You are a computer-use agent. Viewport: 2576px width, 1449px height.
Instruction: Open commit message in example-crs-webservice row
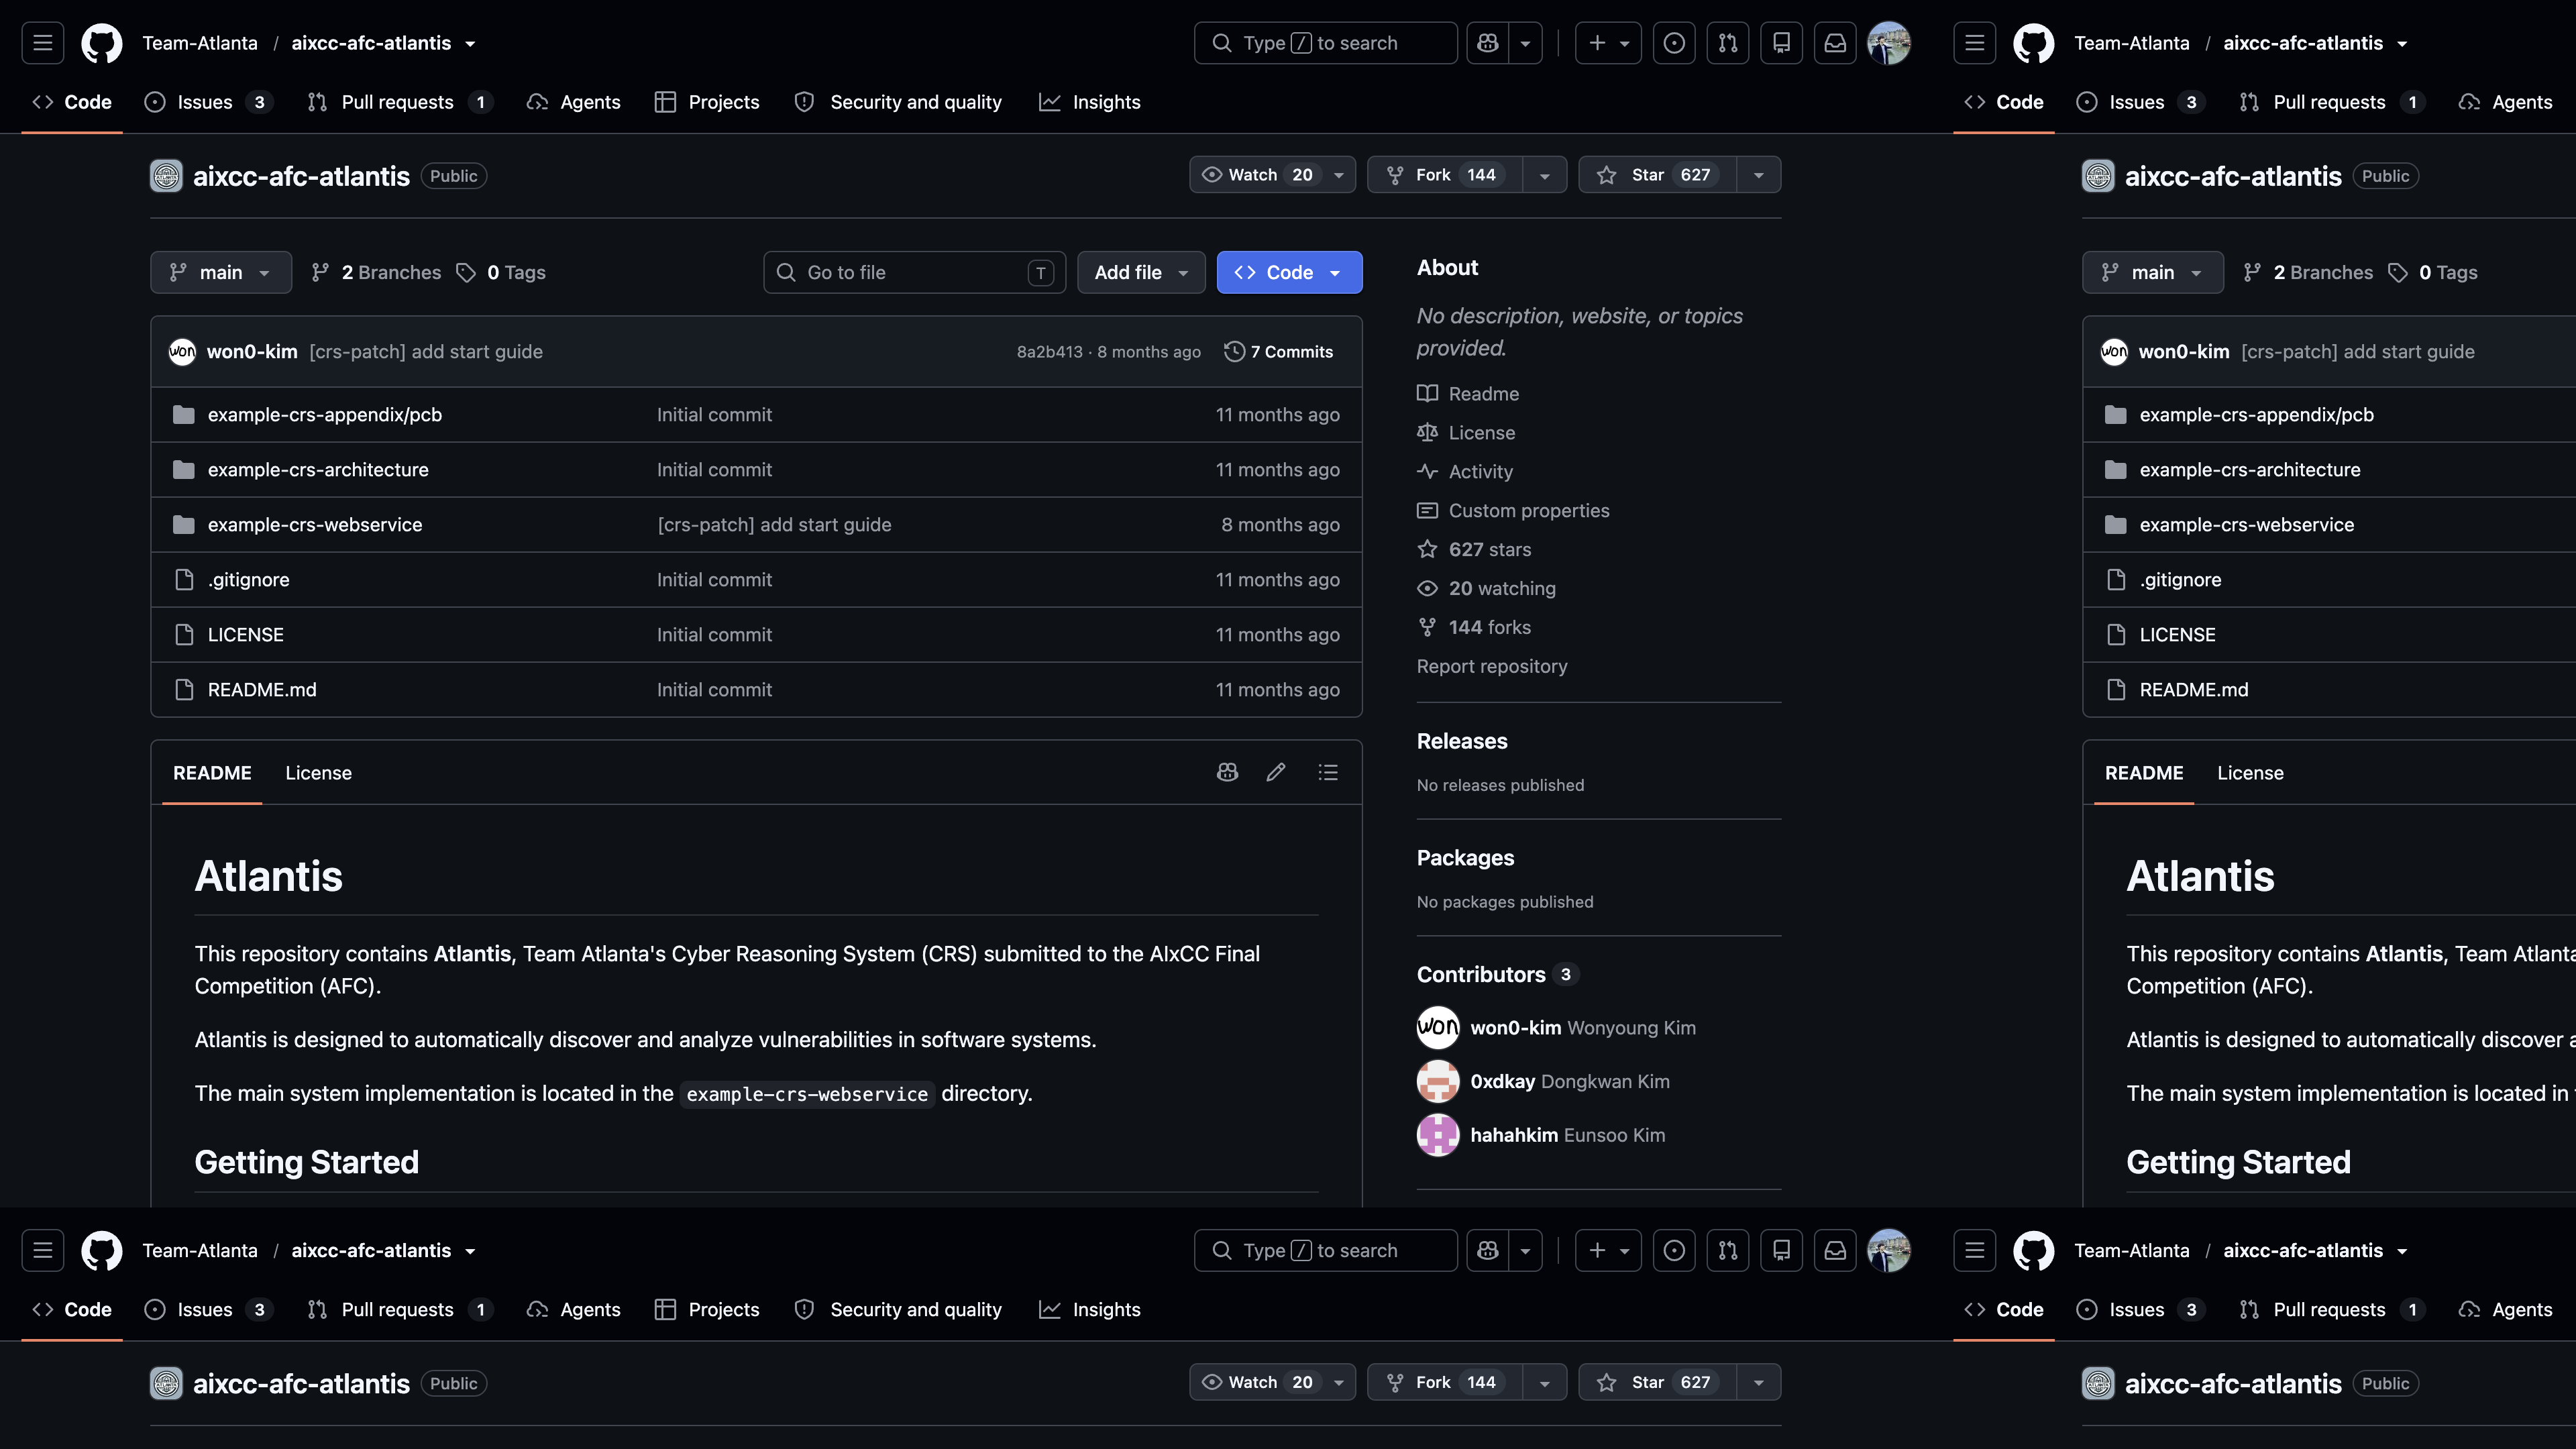tap(774, 524)
